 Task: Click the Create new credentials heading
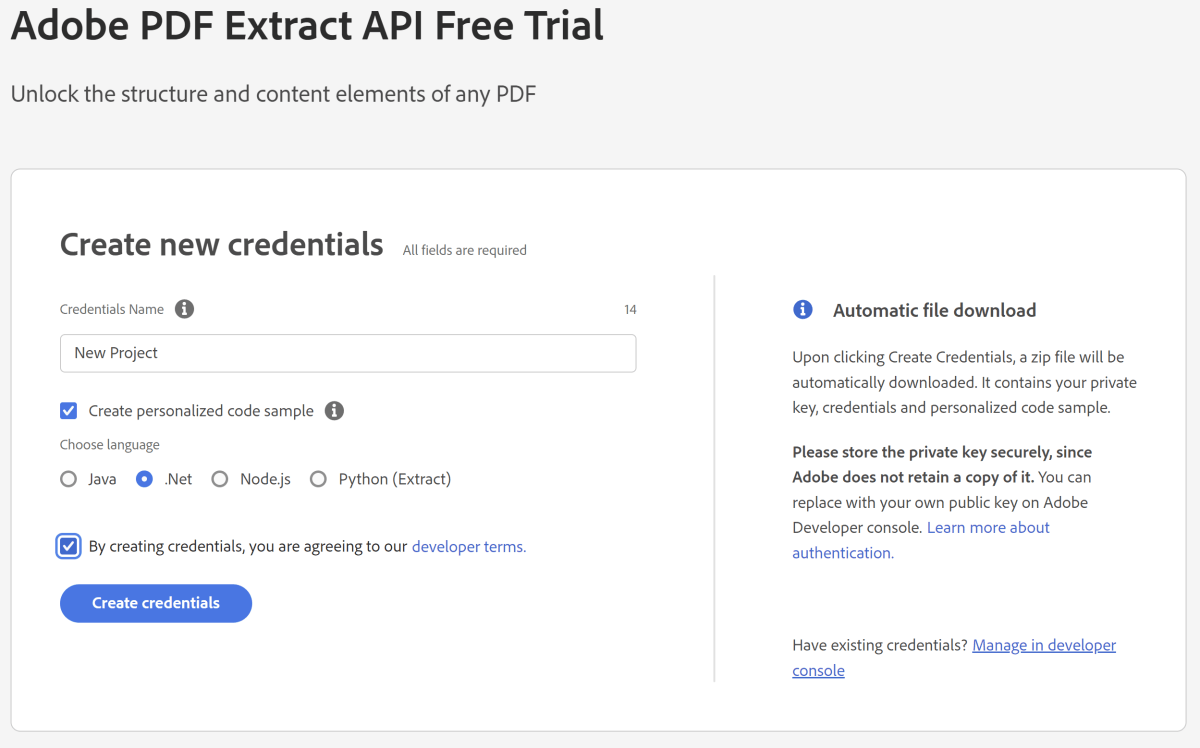[222, 244]
